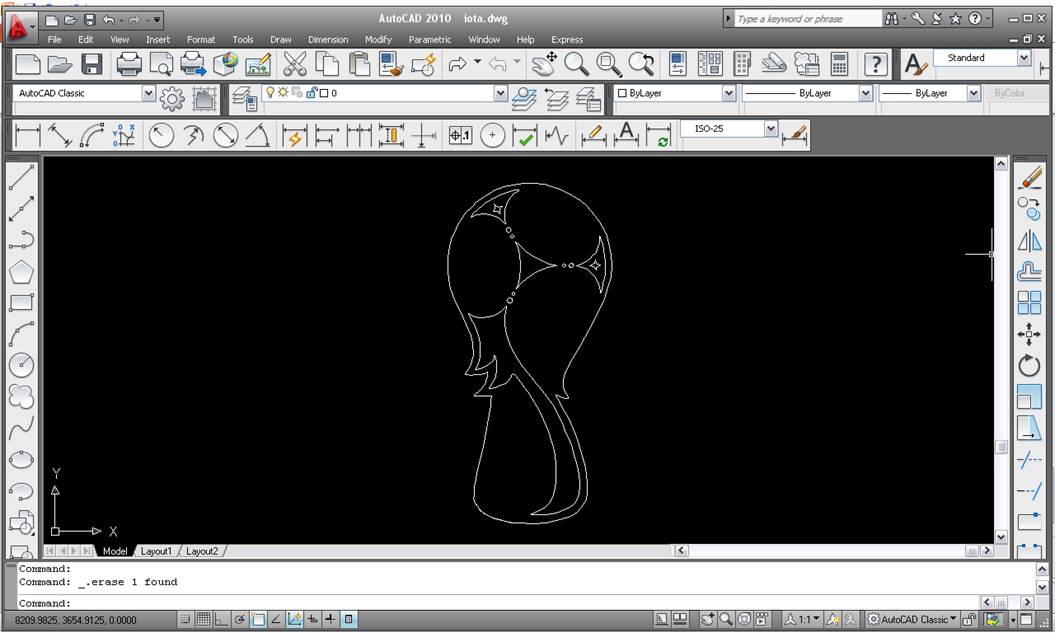Select the Revision Cloud tool
Viewport: 1055px width, 633px height.
click(x=22, y=396)
